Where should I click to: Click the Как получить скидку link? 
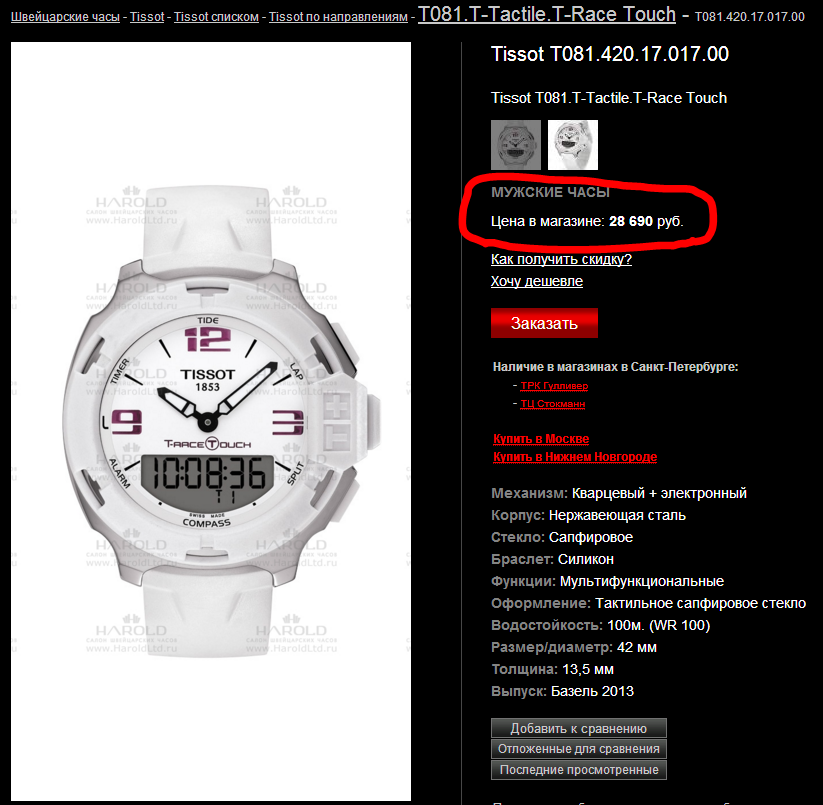561,259
